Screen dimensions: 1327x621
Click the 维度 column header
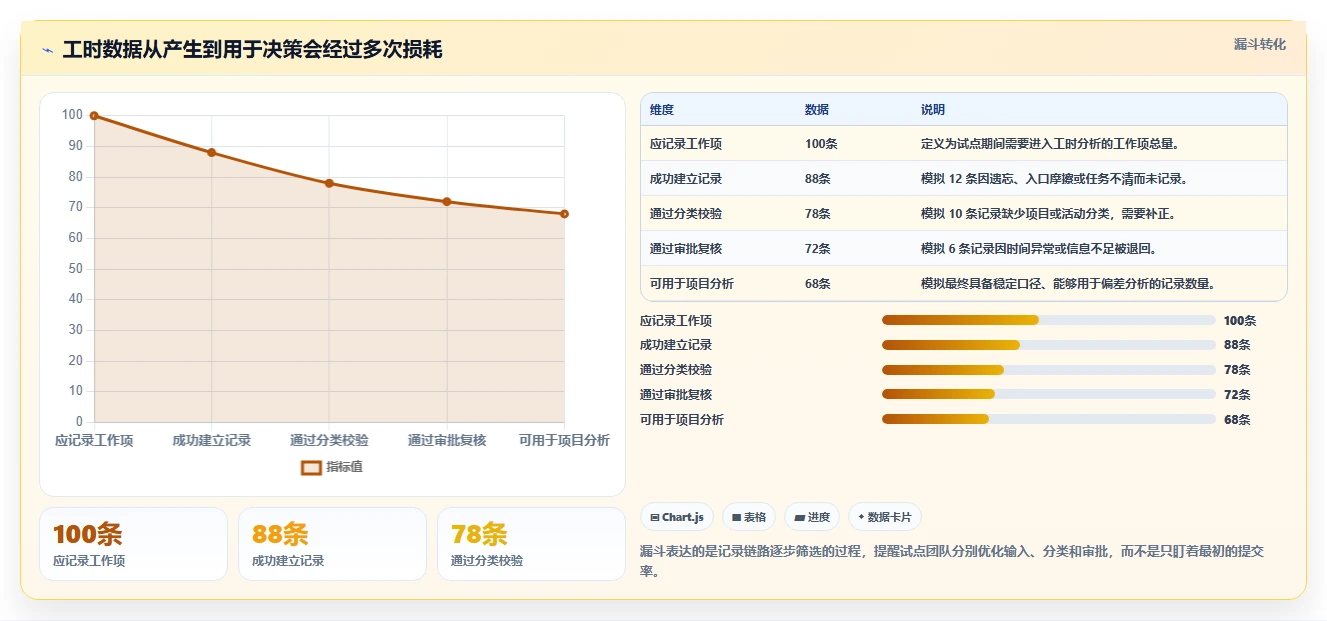[x=662, y=110]
